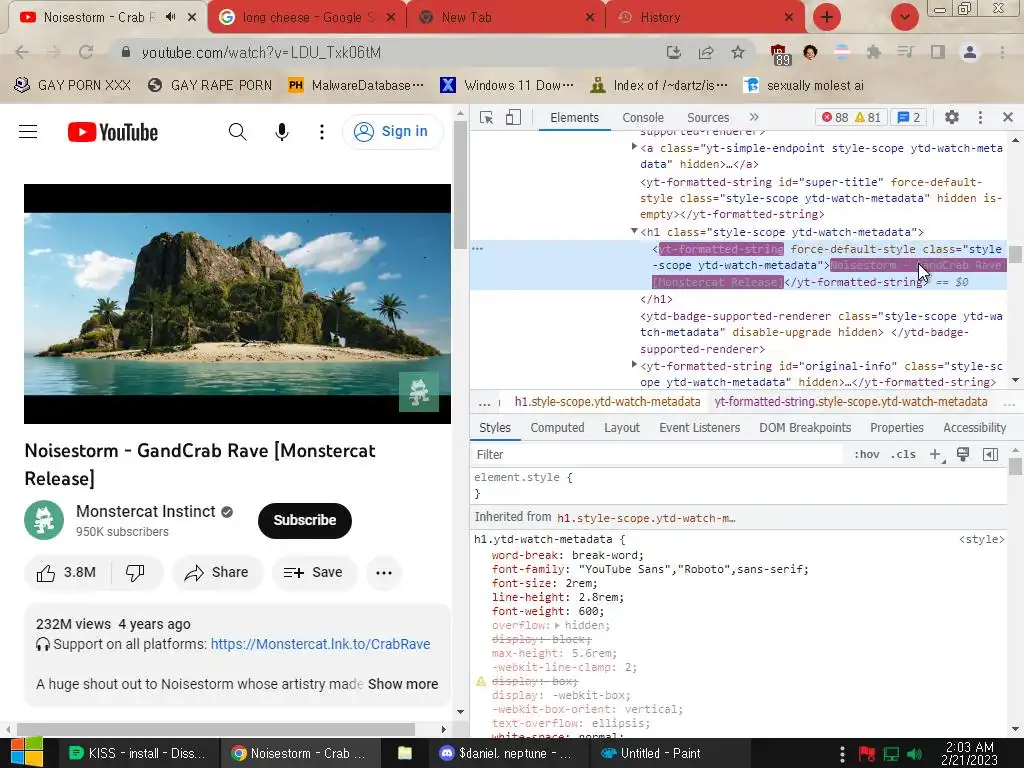The width and height of the screenshot is (1024, 768).
Task: Toggle :hov element state panel
Action: pos(867,455)
